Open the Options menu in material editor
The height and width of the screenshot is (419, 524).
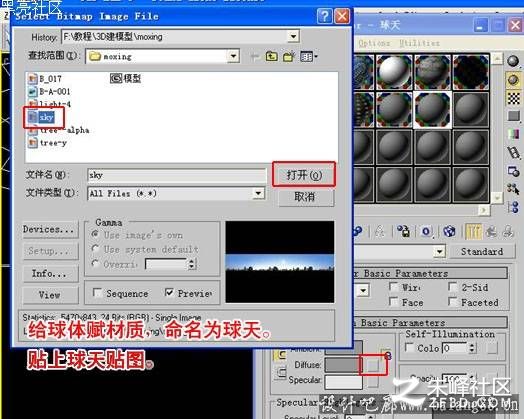[x=374, y=43]
